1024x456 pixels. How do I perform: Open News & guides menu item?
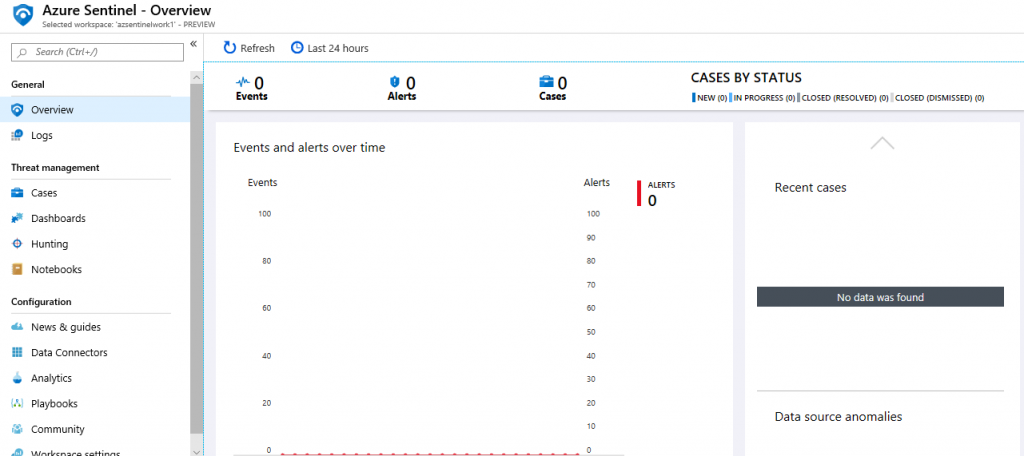pos(65,327)
